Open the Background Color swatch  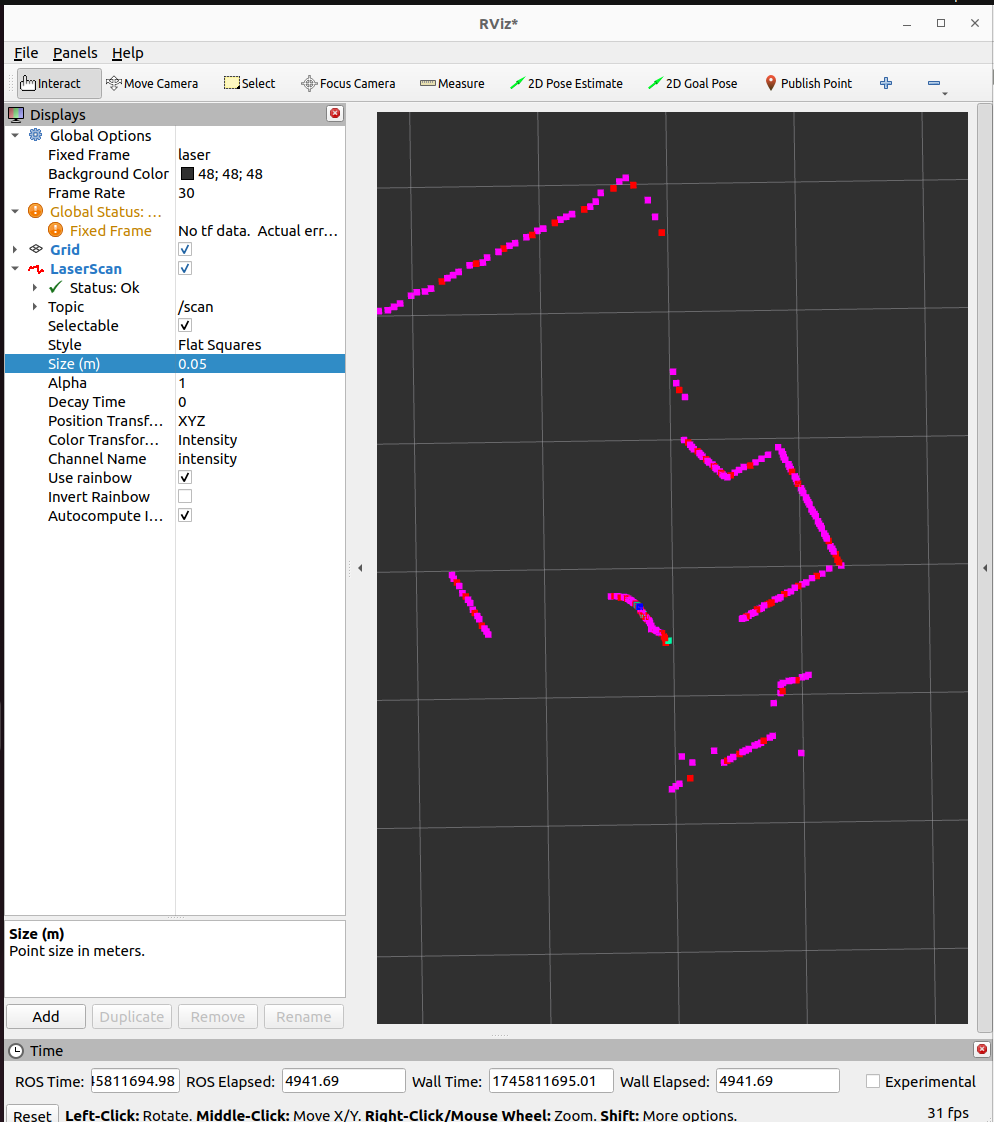[x=186, y=173]
